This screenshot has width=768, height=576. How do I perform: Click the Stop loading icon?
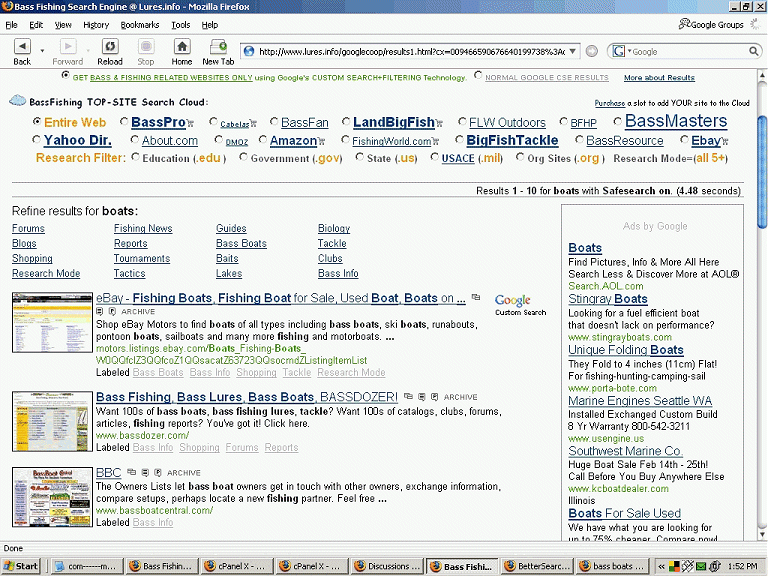click(x=146, y=49)
